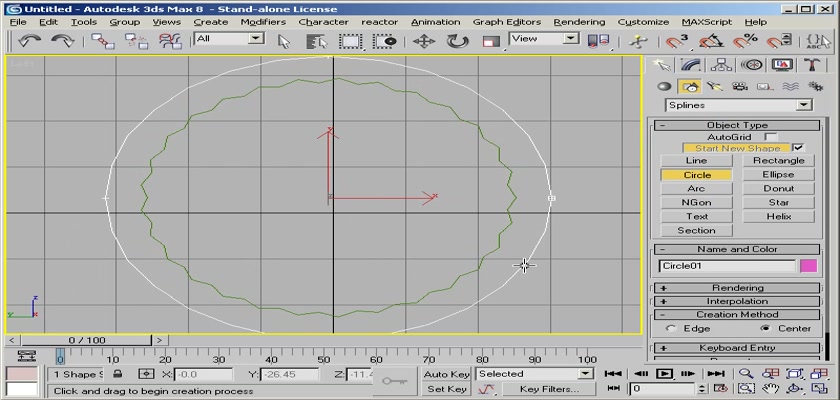
Task: Open the MAXScript menu
Action: click(707, 22)
